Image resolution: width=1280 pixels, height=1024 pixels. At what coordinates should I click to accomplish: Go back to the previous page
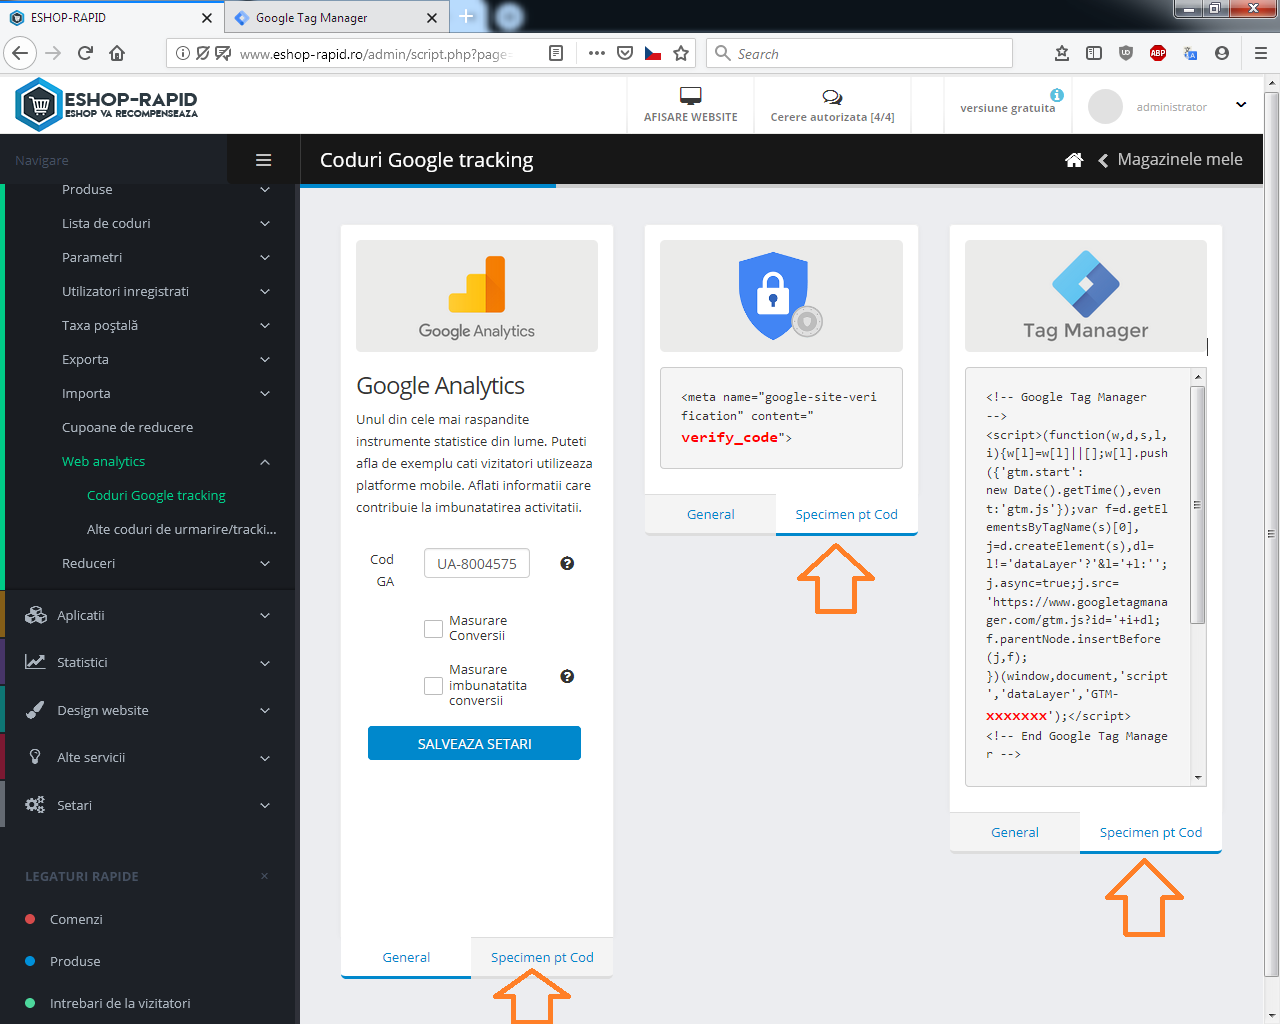tap(20, 53)
